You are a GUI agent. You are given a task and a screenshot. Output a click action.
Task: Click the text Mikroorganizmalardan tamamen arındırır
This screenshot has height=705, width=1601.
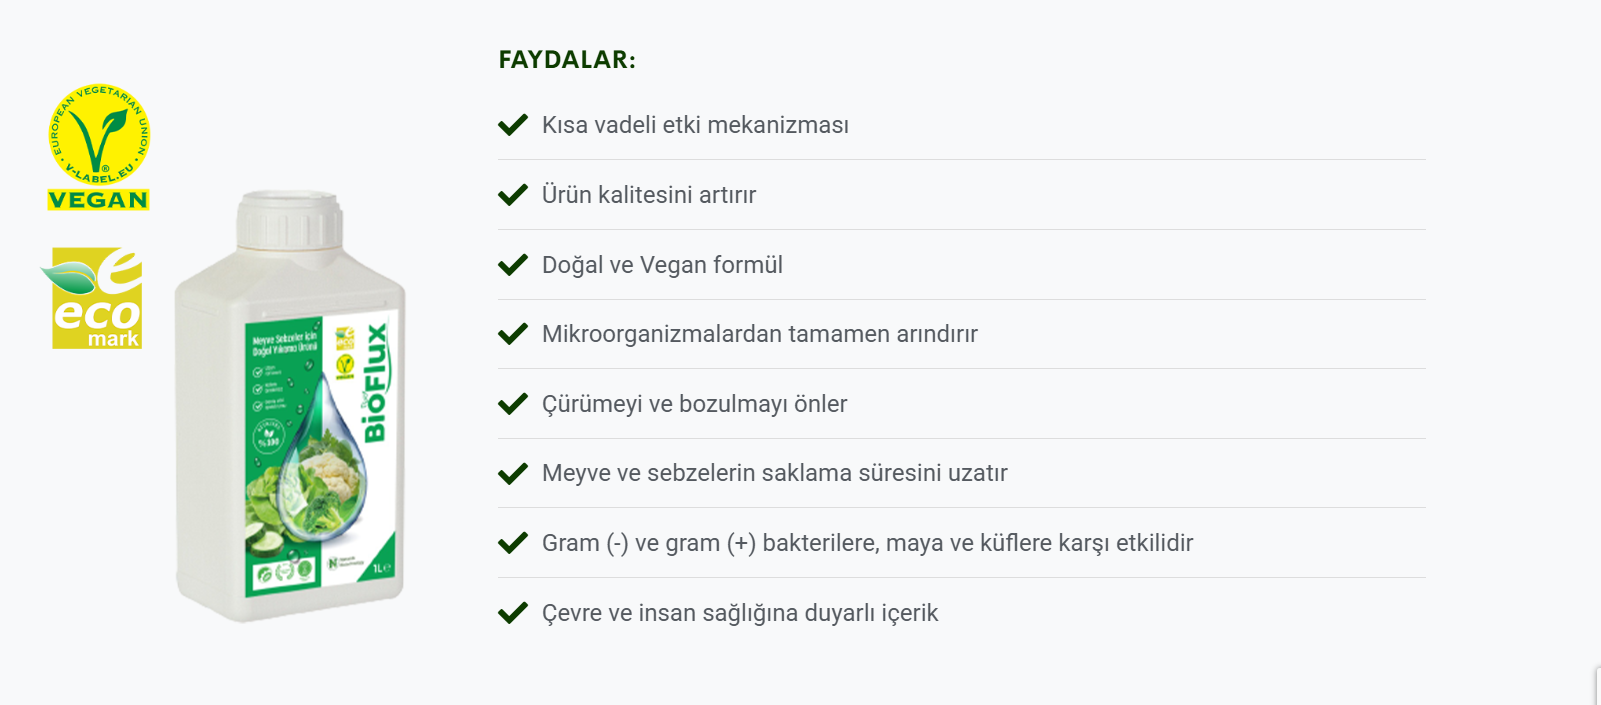pyautogui.click(x=760, y=334)
